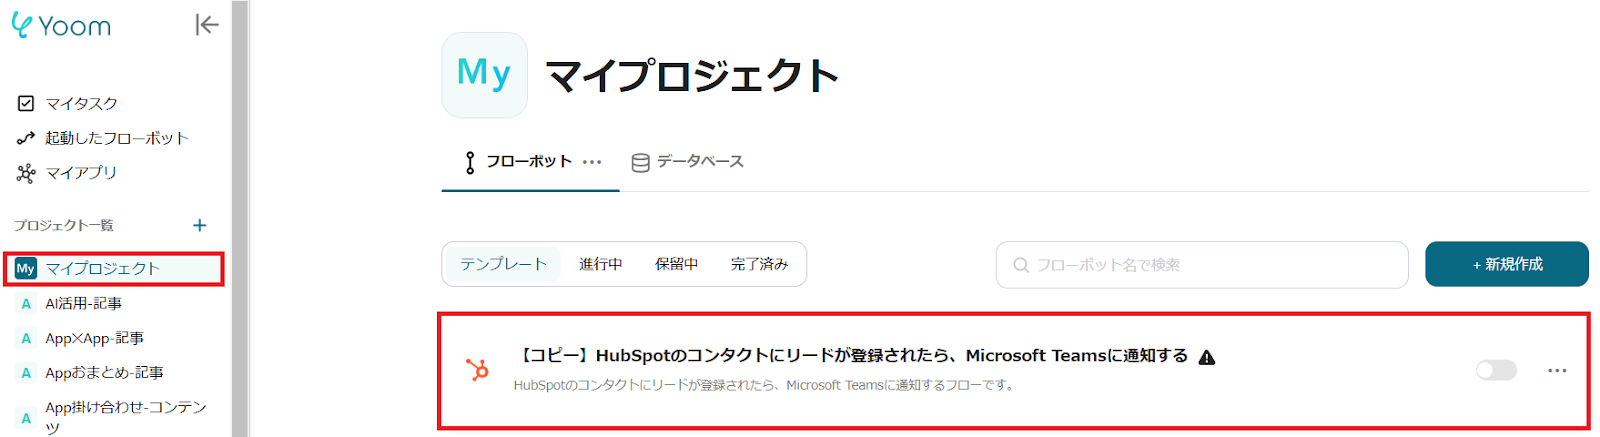
Task: Click the HubSpot logo on the flow card
Action: click(x=478, y=370)
